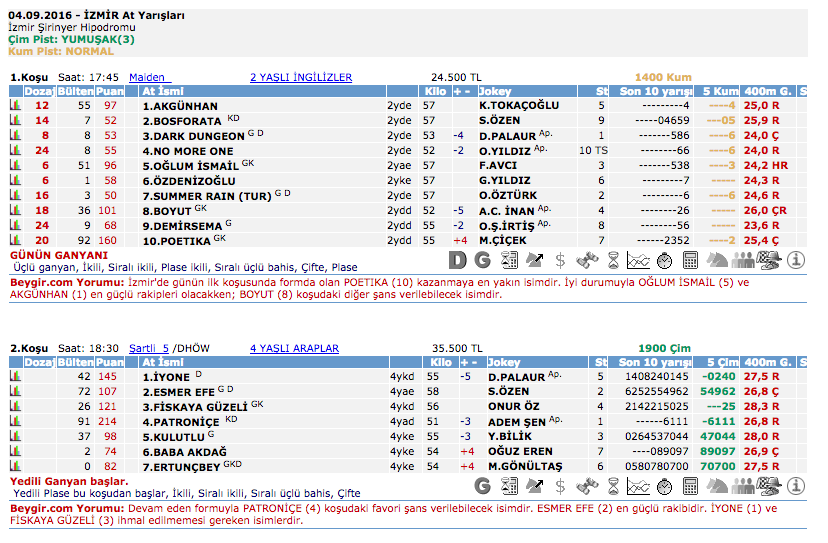
Task: Open the Maiden link in race 1
Action: [x=149, y=77]
